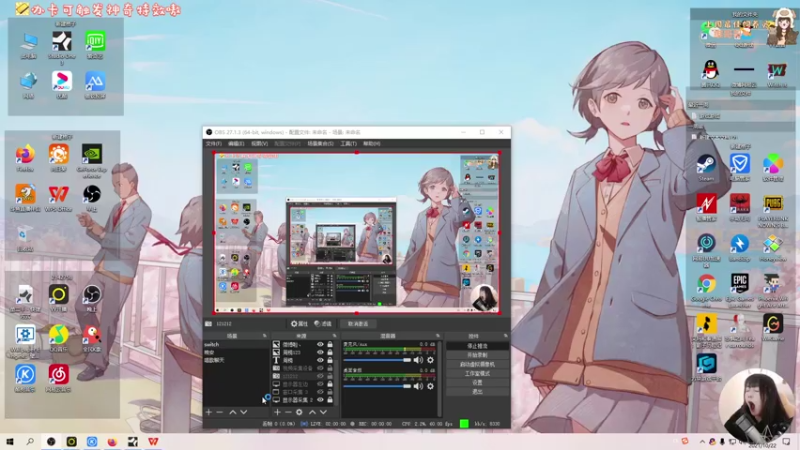Add a new scene with the plus icon

click(x=209, y=412)
